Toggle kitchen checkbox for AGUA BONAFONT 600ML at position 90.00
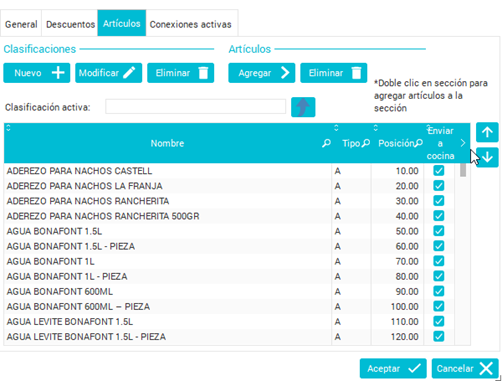The image size is (502, 381). tap(439, 291)
